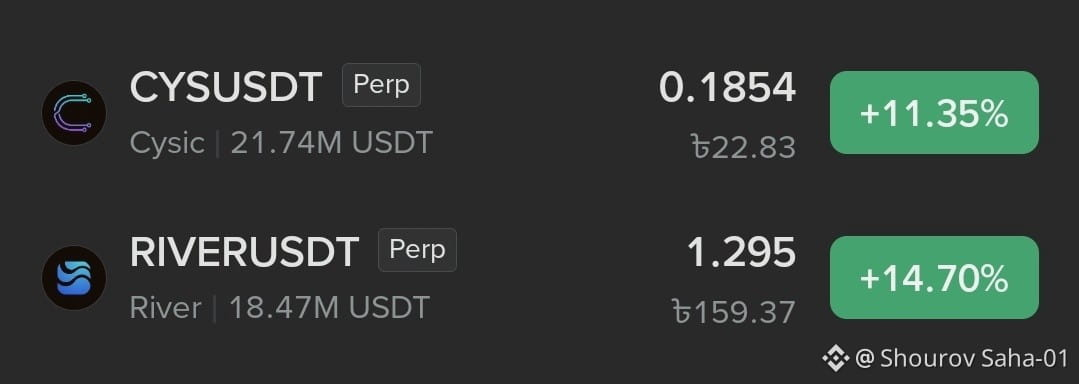Viewport: 1079px width, 384px height.
Task: Tap the +14.70% change button
Action: (x=934, y=278)
